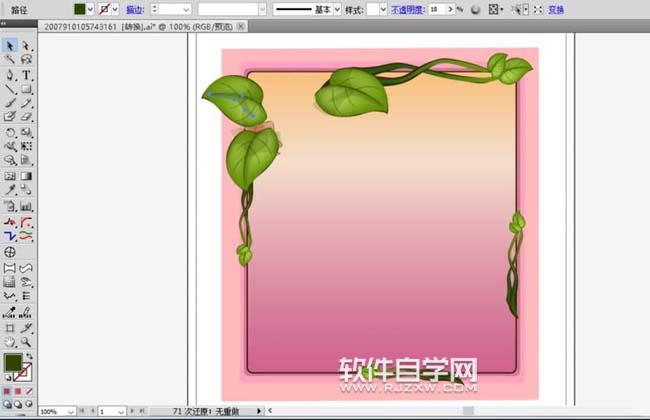Select the Free Transform tool
Viewport: 650px width, 420px height.
[26, 146]
